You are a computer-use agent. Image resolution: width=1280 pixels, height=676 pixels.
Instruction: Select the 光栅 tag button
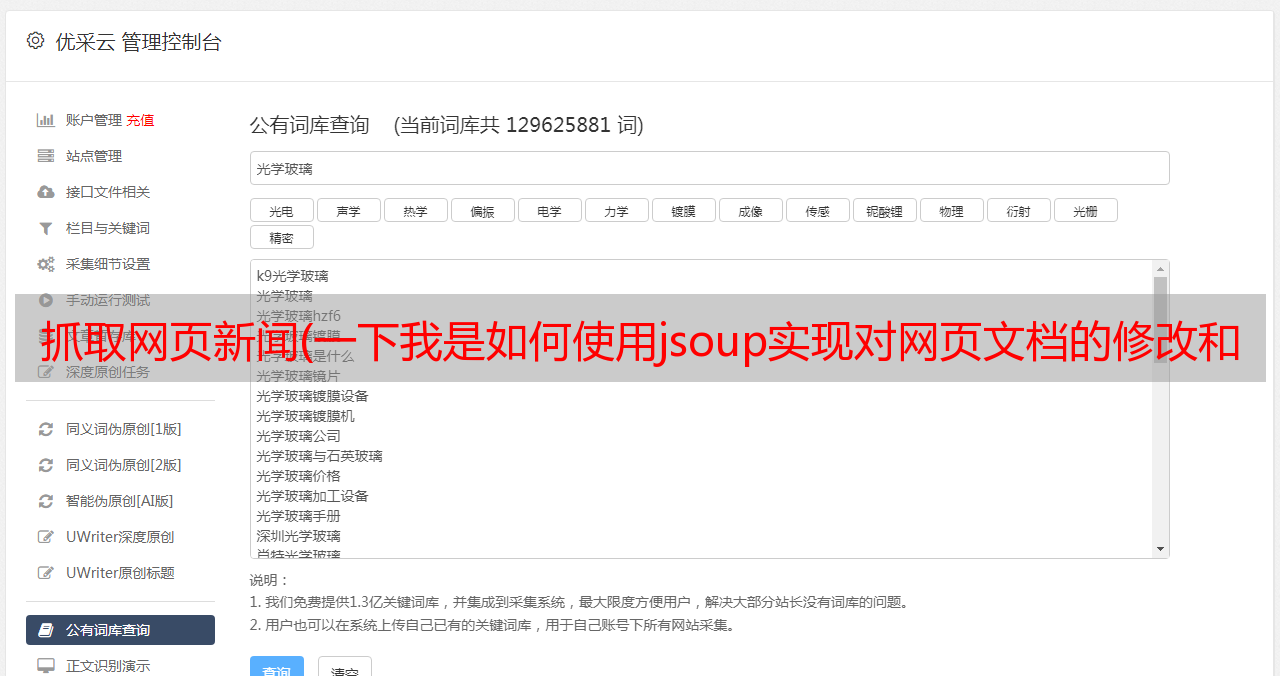tap(1085, 211)
